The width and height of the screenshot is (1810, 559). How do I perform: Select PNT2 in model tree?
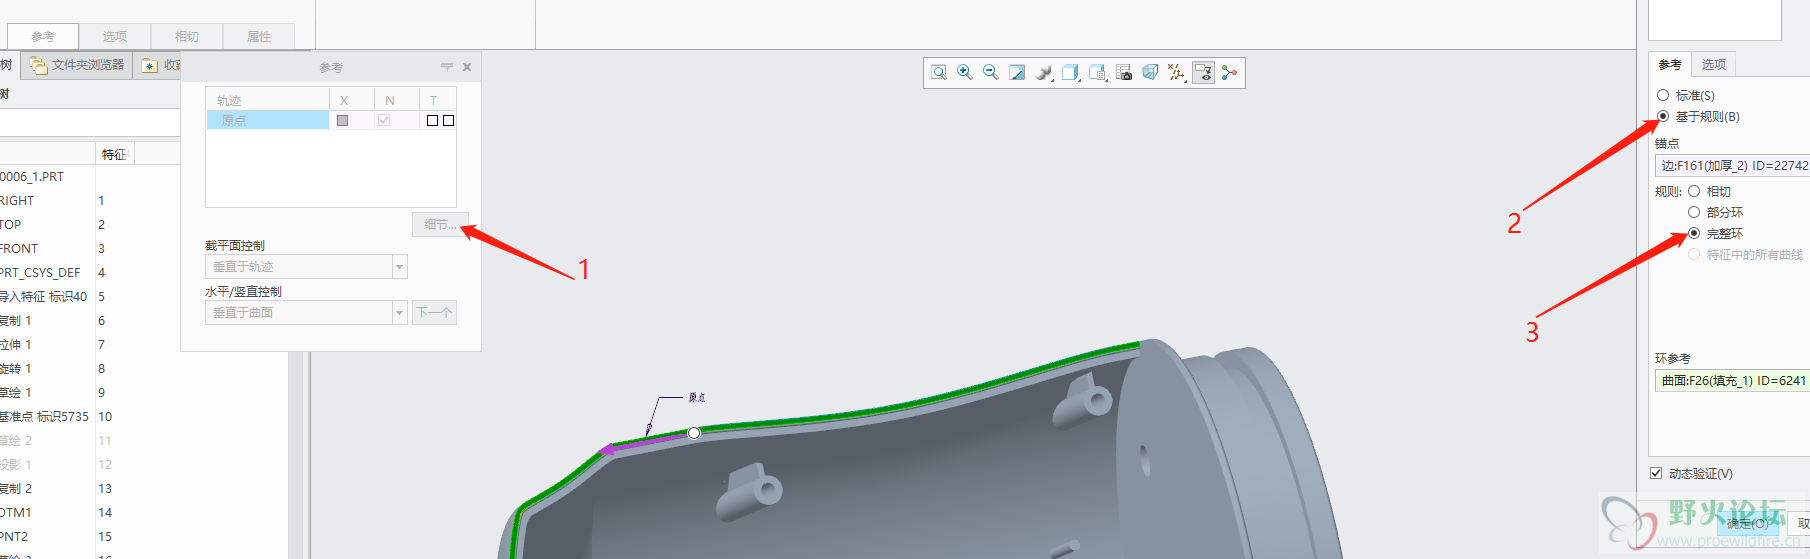point(14,536)
